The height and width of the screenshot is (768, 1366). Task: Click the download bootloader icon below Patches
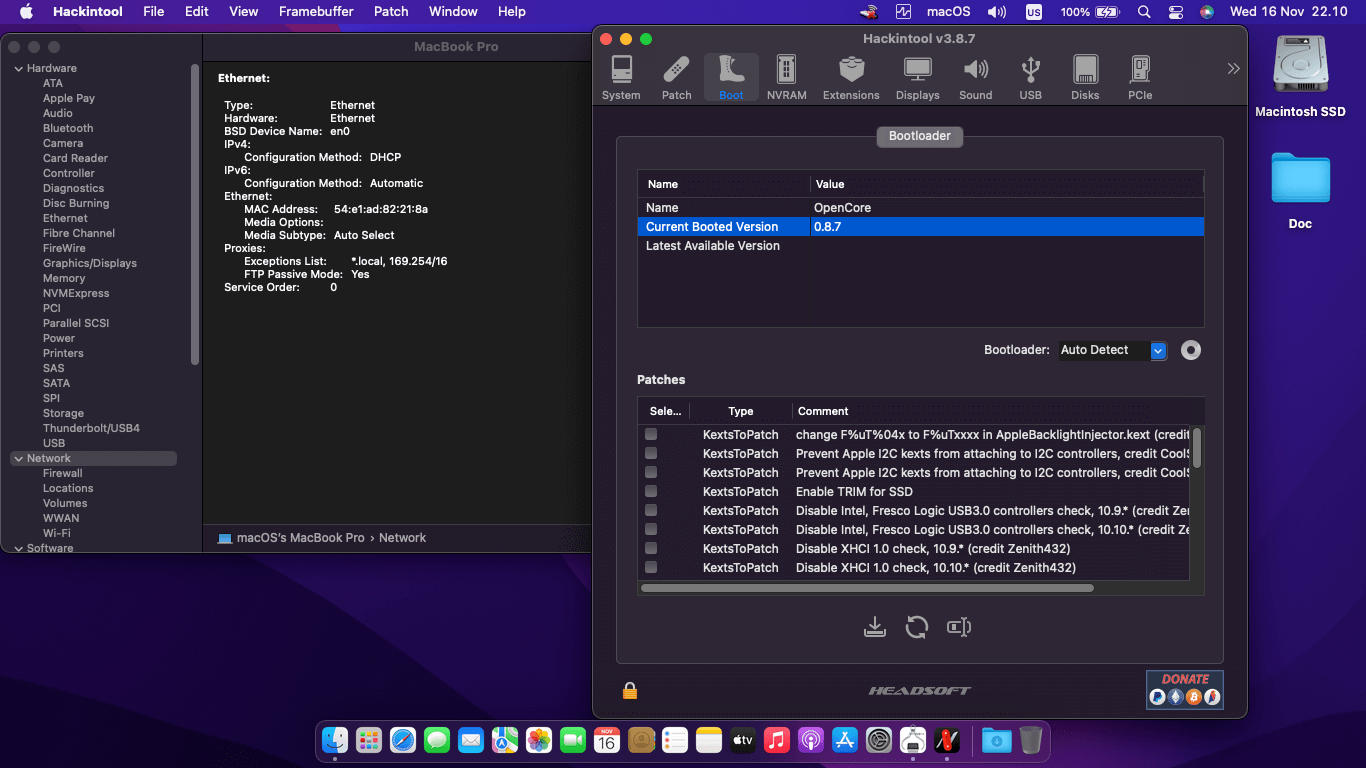875,627
